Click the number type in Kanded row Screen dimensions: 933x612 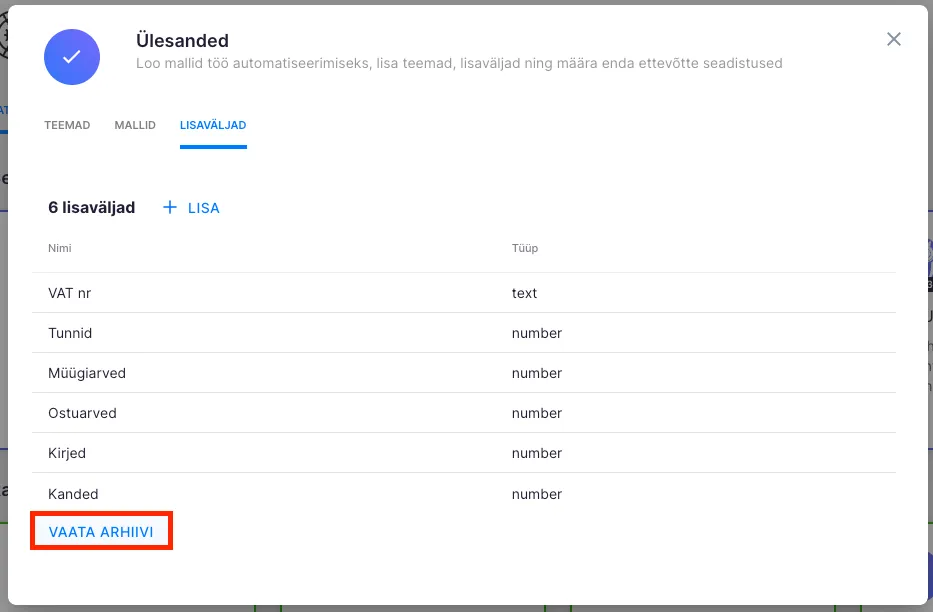pos(537,494)
